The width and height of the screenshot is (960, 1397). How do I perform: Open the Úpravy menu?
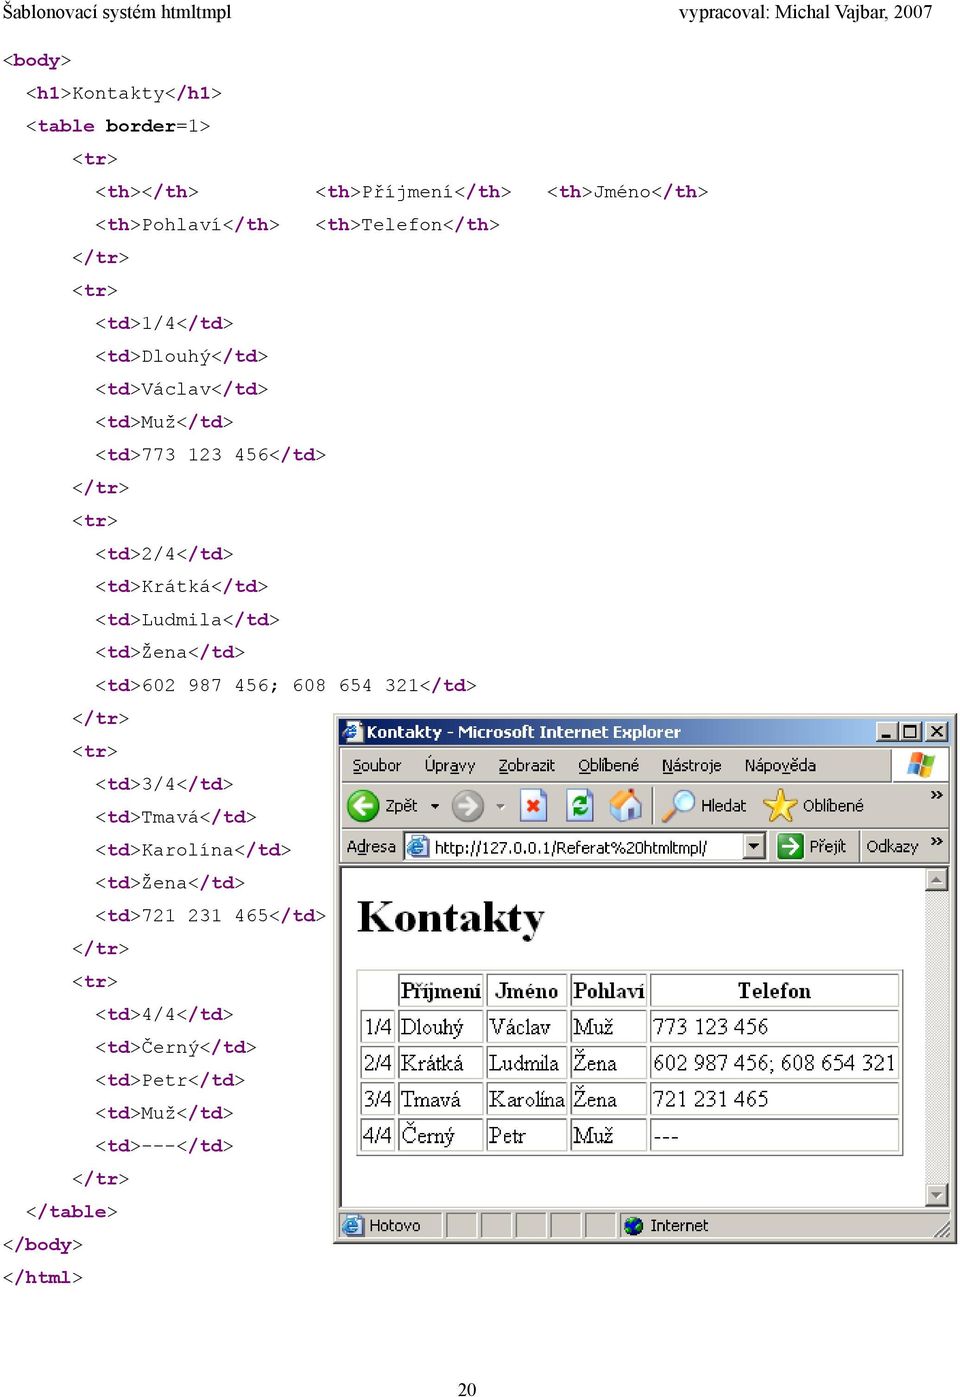click(450, 765)
